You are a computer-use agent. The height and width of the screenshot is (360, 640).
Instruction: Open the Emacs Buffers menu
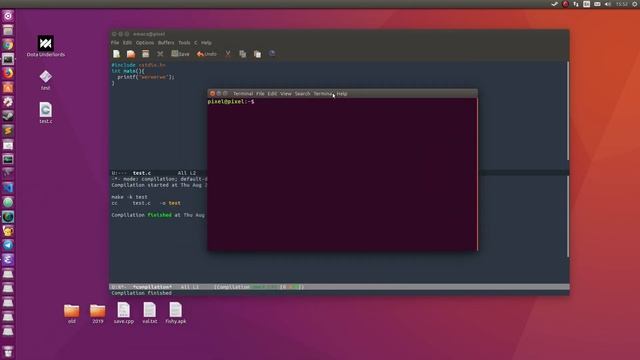pyautogui.click(x=166, y=42)
